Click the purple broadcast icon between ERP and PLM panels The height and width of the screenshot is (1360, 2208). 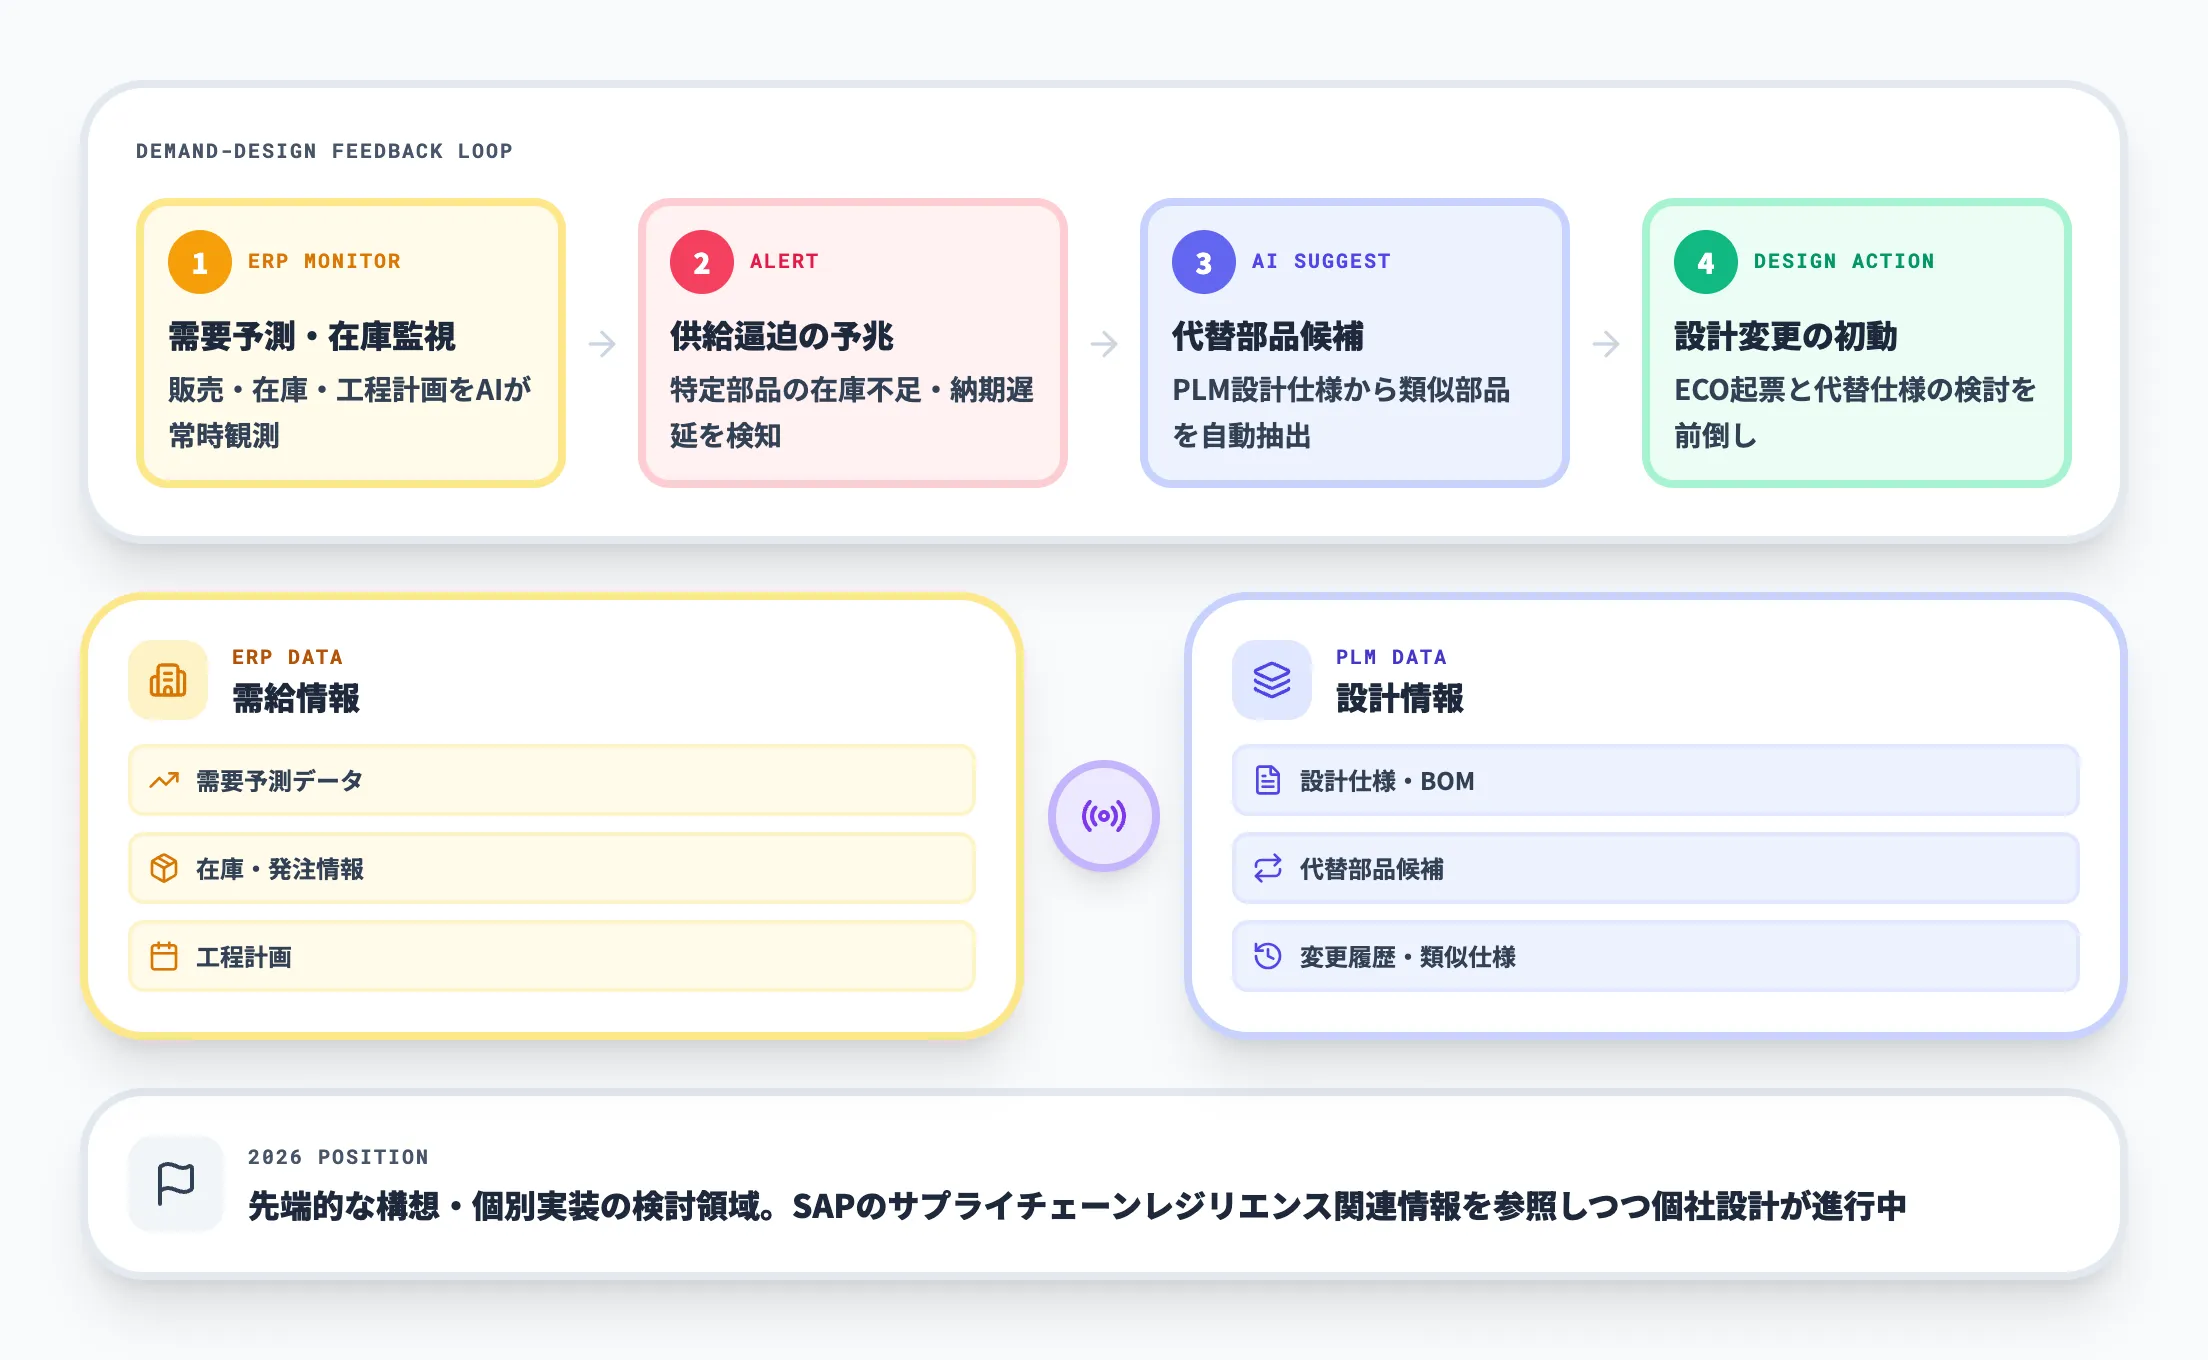(1104, 815)
